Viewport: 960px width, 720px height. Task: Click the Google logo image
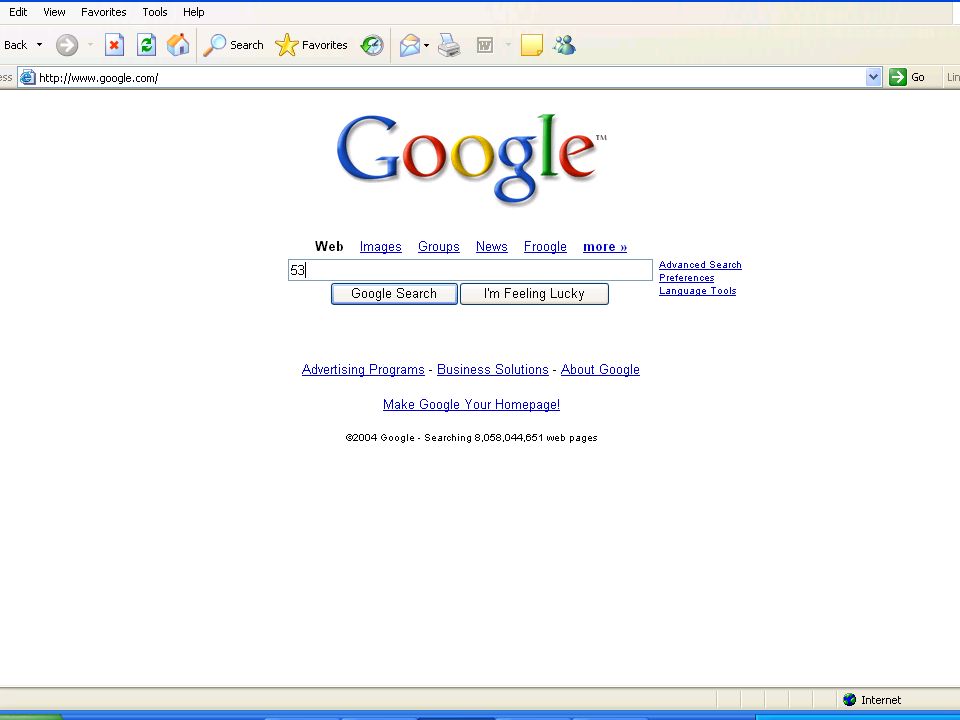(471, 159)
